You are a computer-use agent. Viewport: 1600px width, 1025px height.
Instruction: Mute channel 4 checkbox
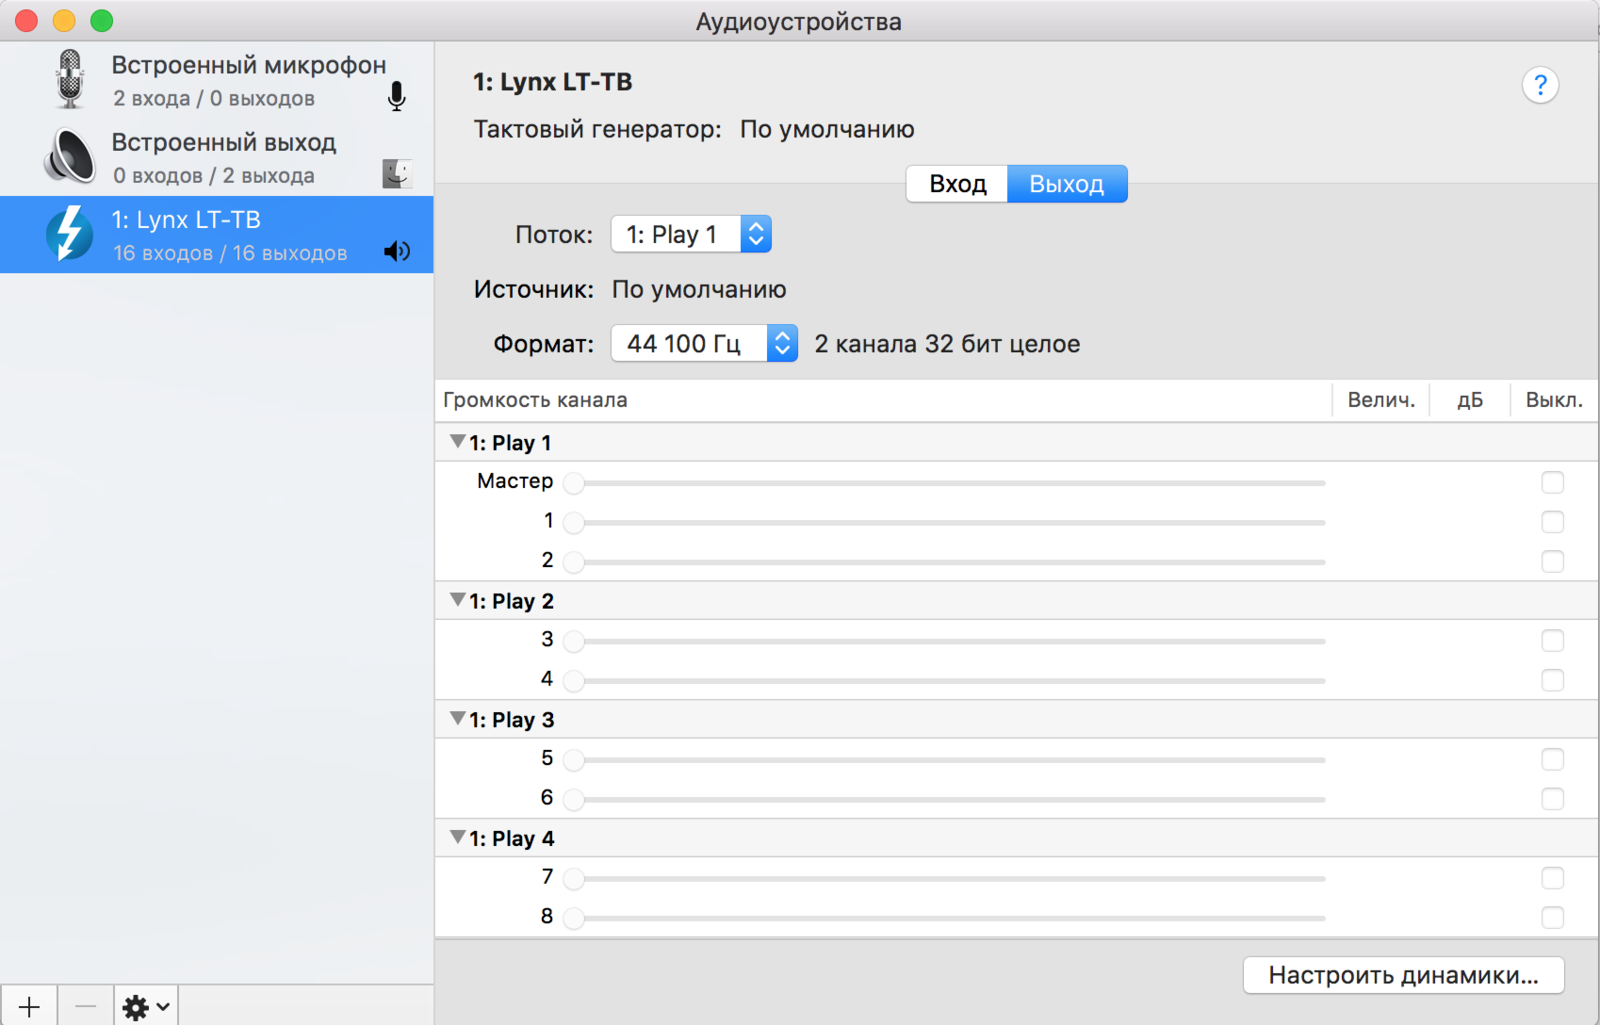[1552, 680]
